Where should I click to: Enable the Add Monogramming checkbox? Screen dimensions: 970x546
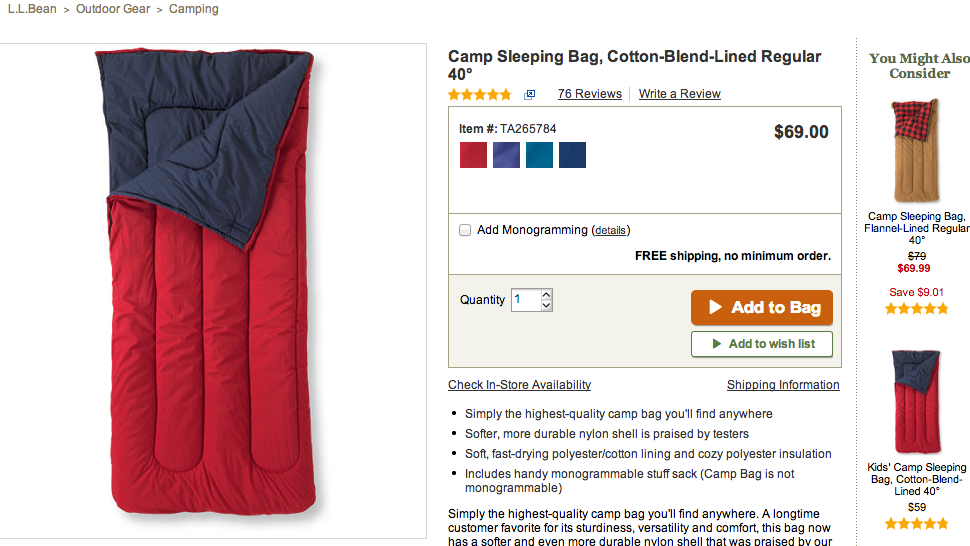tap(465, 230)
